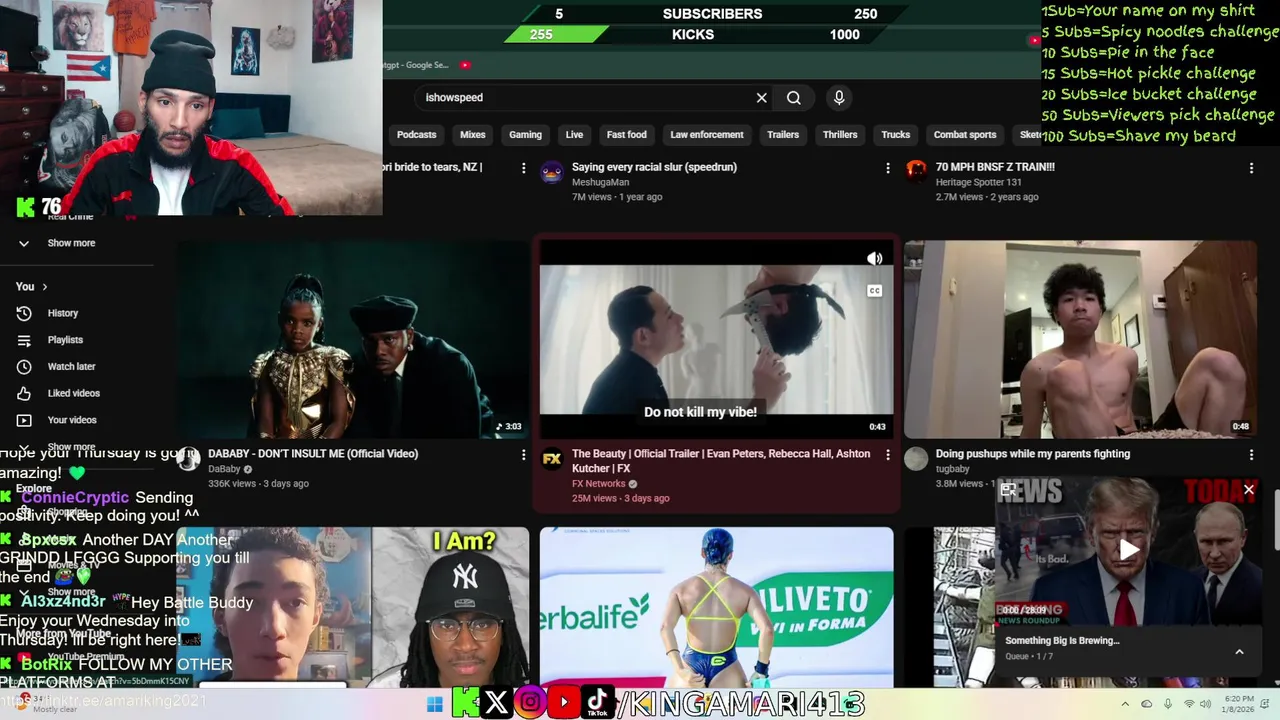This screenshot has height=720, width=1280.
Task: Open Watch later list
Action: point(71,367)
